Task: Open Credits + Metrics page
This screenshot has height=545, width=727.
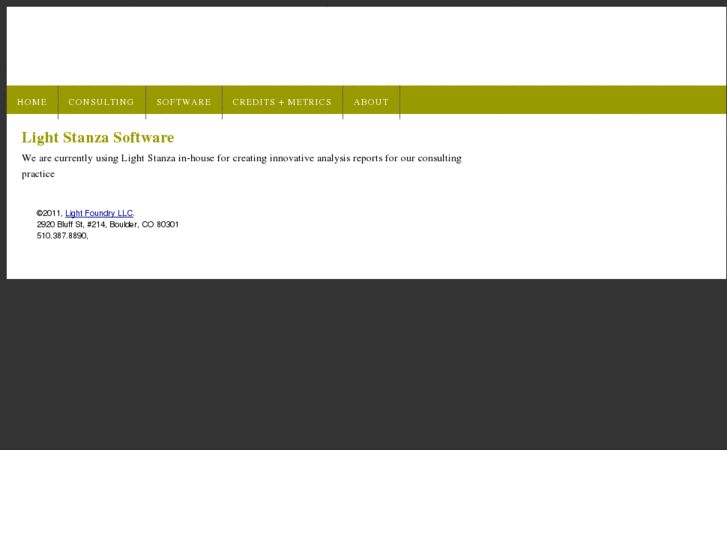Action: click(282, 102)
